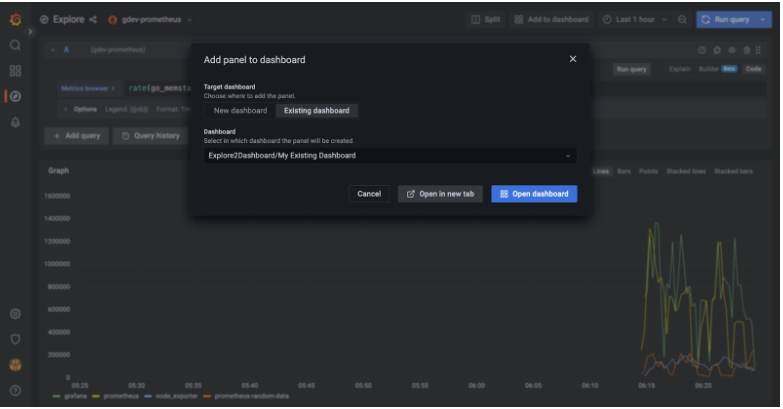
Task: Click the Grafana logo home icon
Action: pos(15,19)
